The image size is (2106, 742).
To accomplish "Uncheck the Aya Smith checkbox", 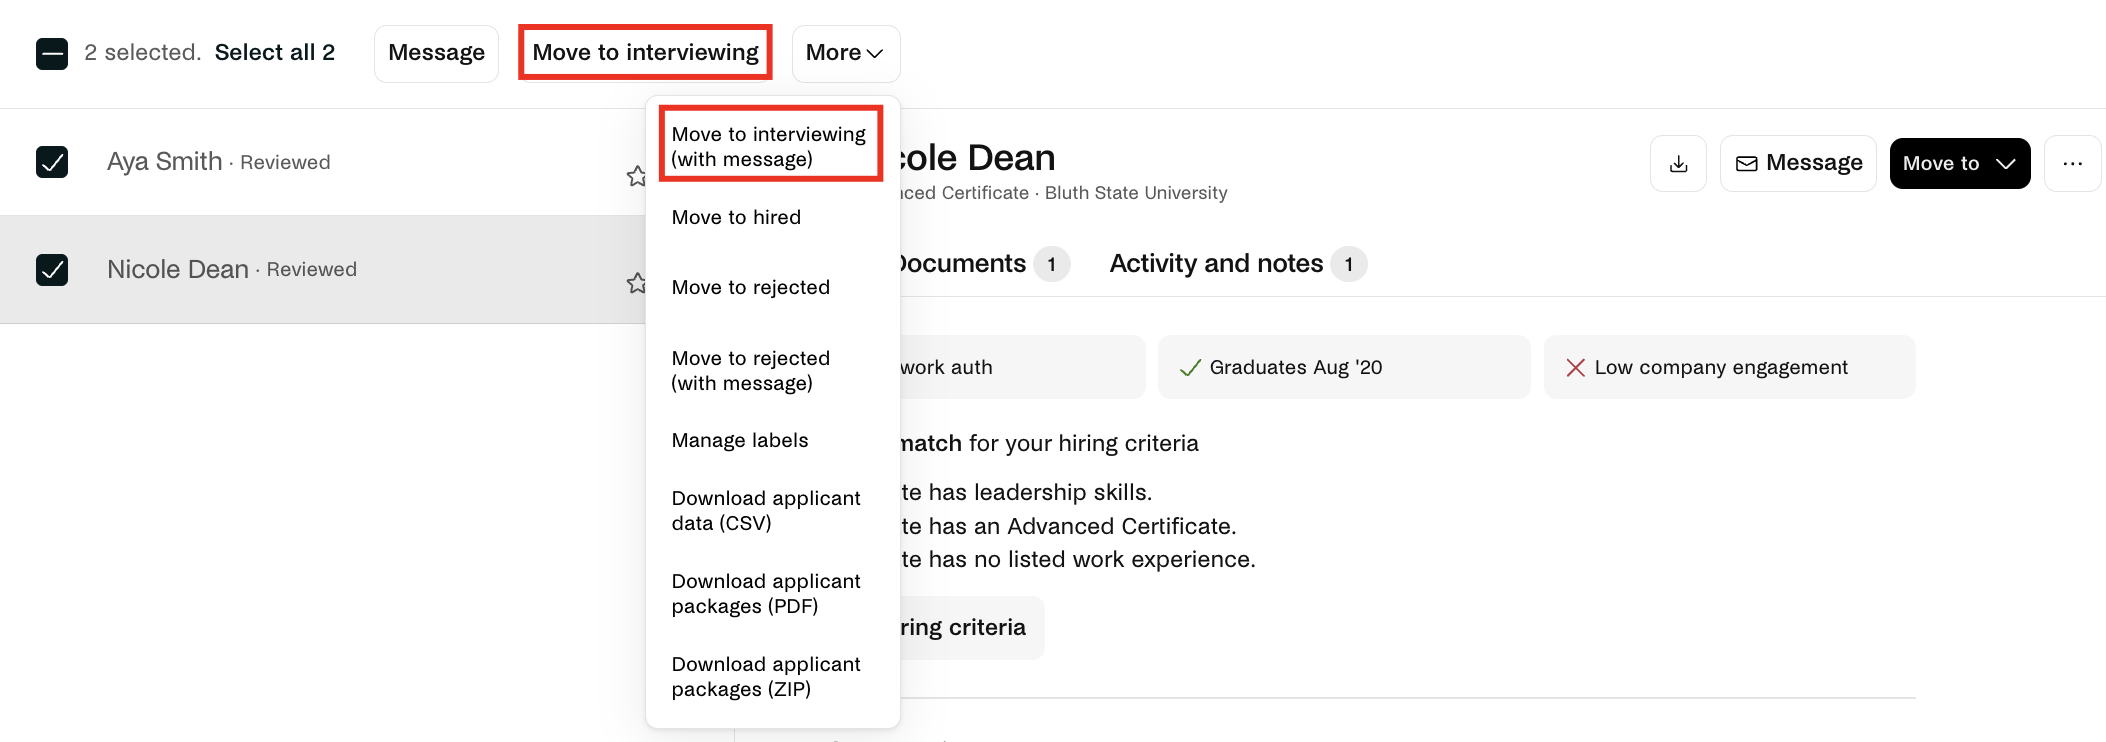I will [x=52, y=162].
